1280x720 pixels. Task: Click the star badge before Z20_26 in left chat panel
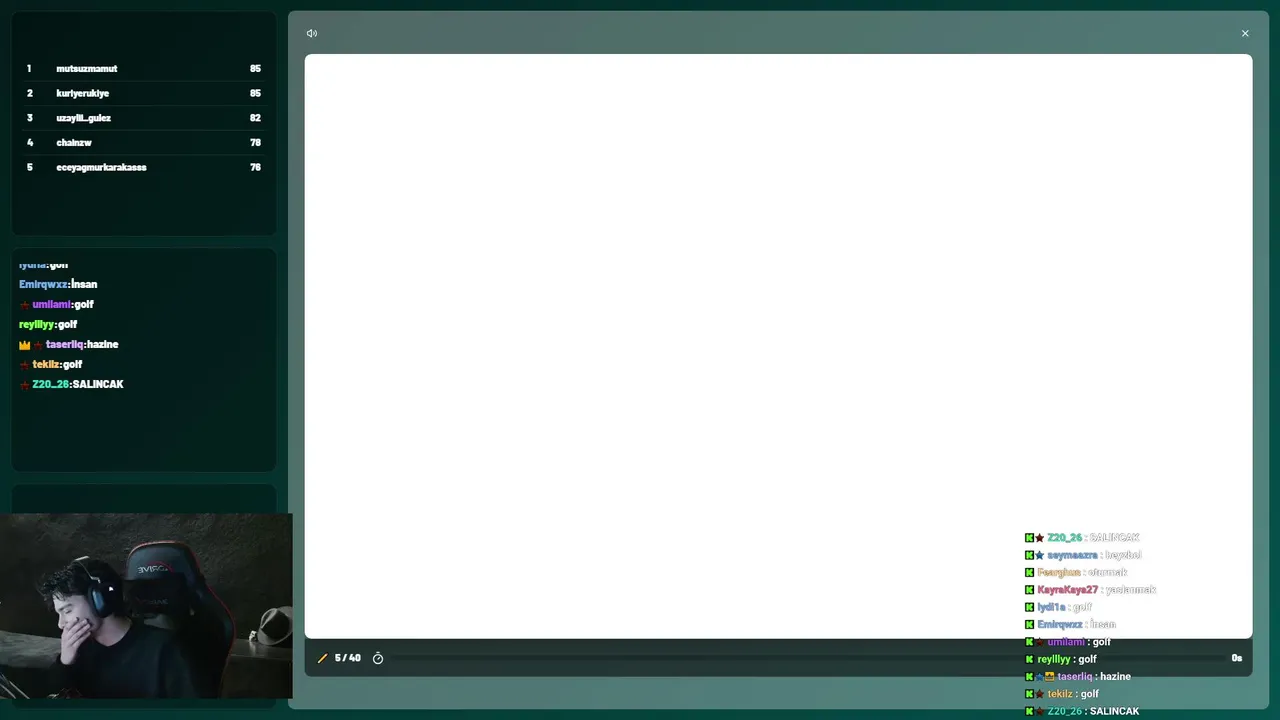pyautogui.click(x=24, y=385)
